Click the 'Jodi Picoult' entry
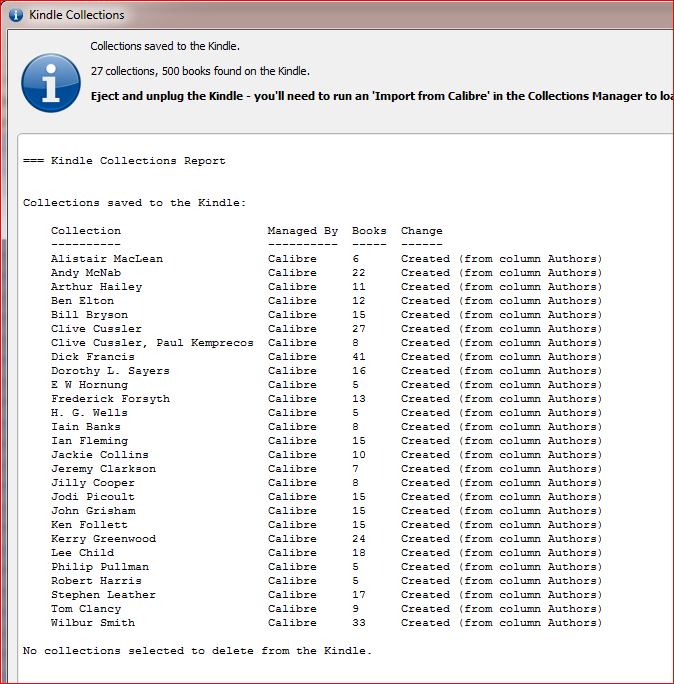 (x=93, y=496)
